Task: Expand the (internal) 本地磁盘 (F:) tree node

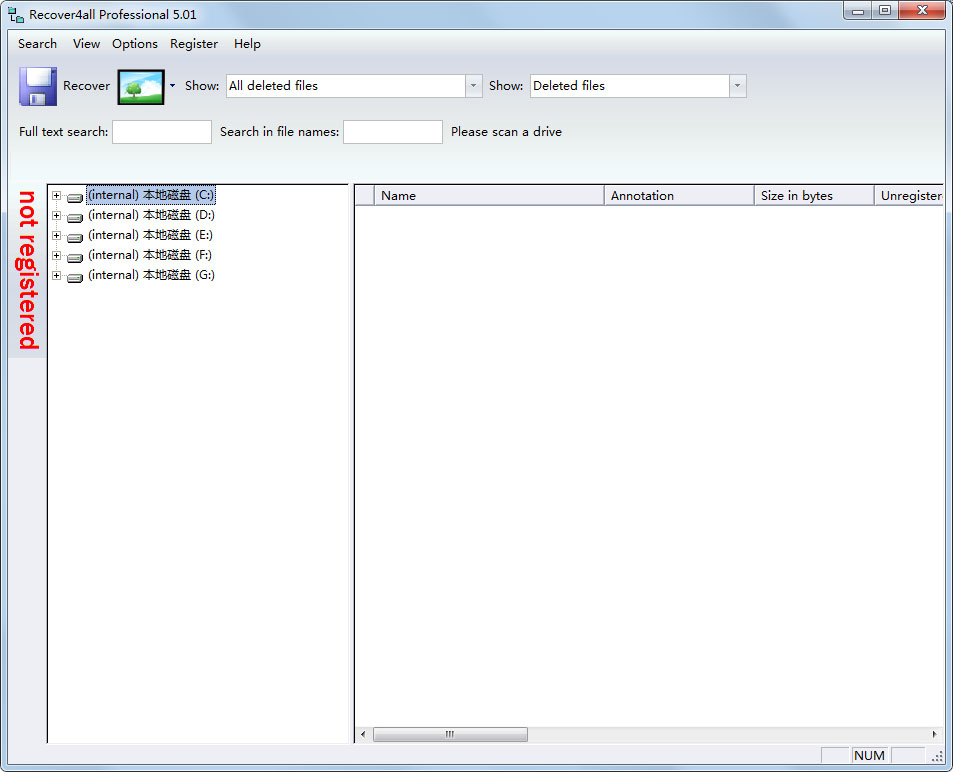Action: click(x=57, y=256)
